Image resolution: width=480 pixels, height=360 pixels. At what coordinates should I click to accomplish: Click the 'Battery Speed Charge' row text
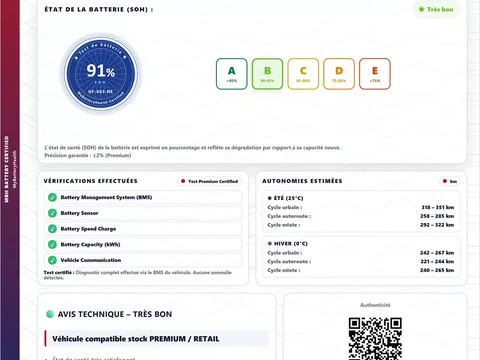pyautogui.click(x=88, y=229)
